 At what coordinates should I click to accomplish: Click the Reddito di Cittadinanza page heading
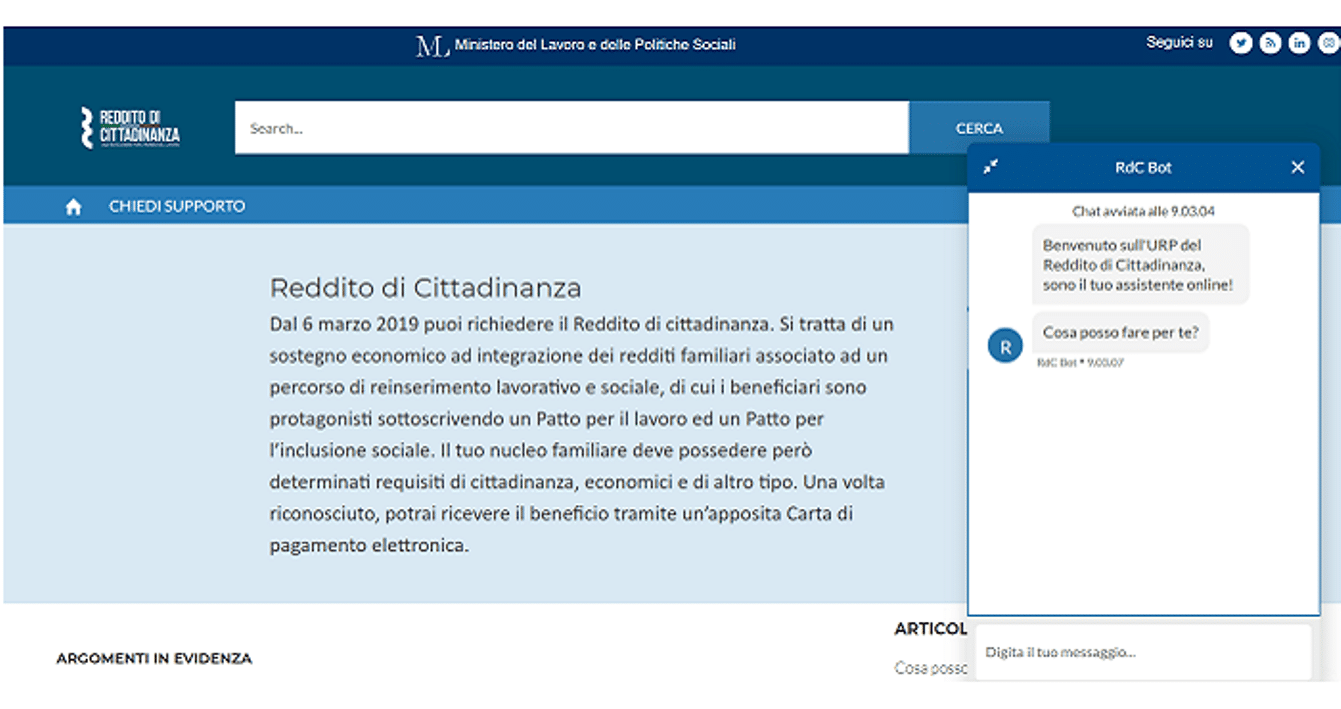pyautogui.click(x=425, y=288)
